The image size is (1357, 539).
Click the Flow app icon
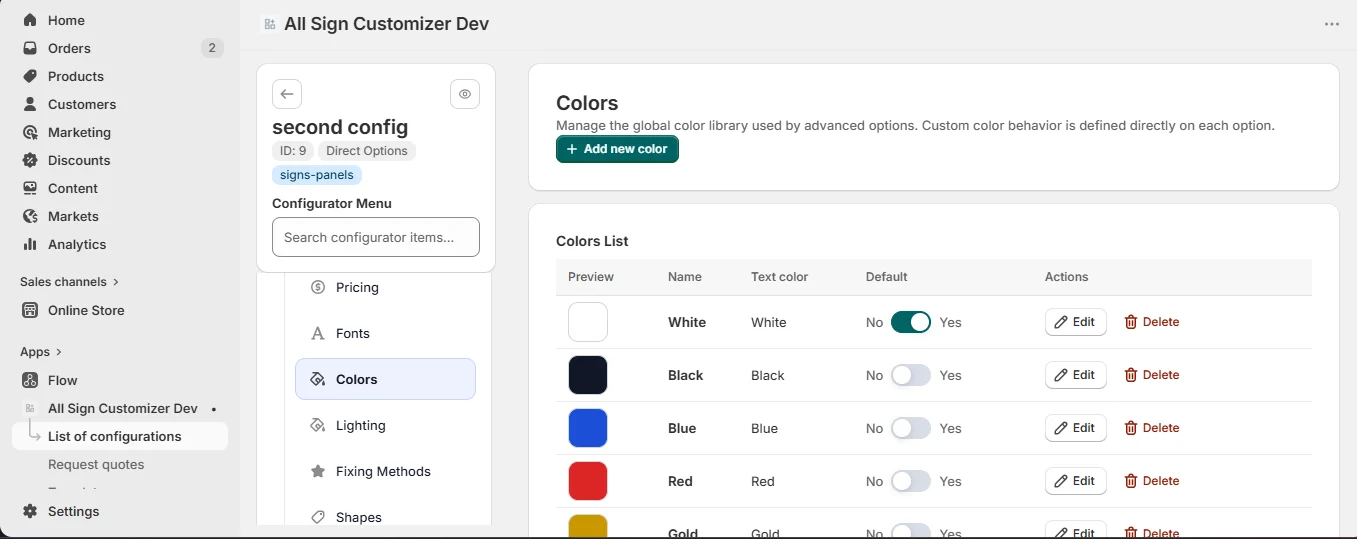tap(30, 380)
